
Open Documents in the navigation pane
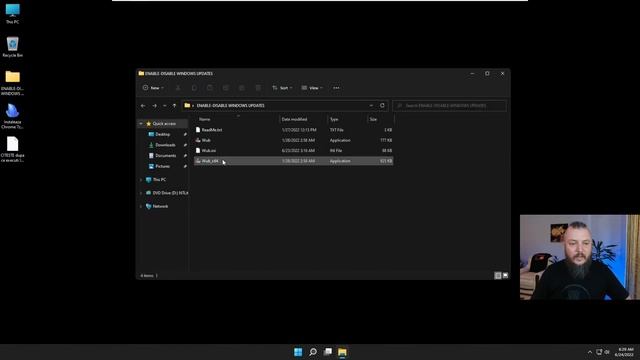point(165,156)
